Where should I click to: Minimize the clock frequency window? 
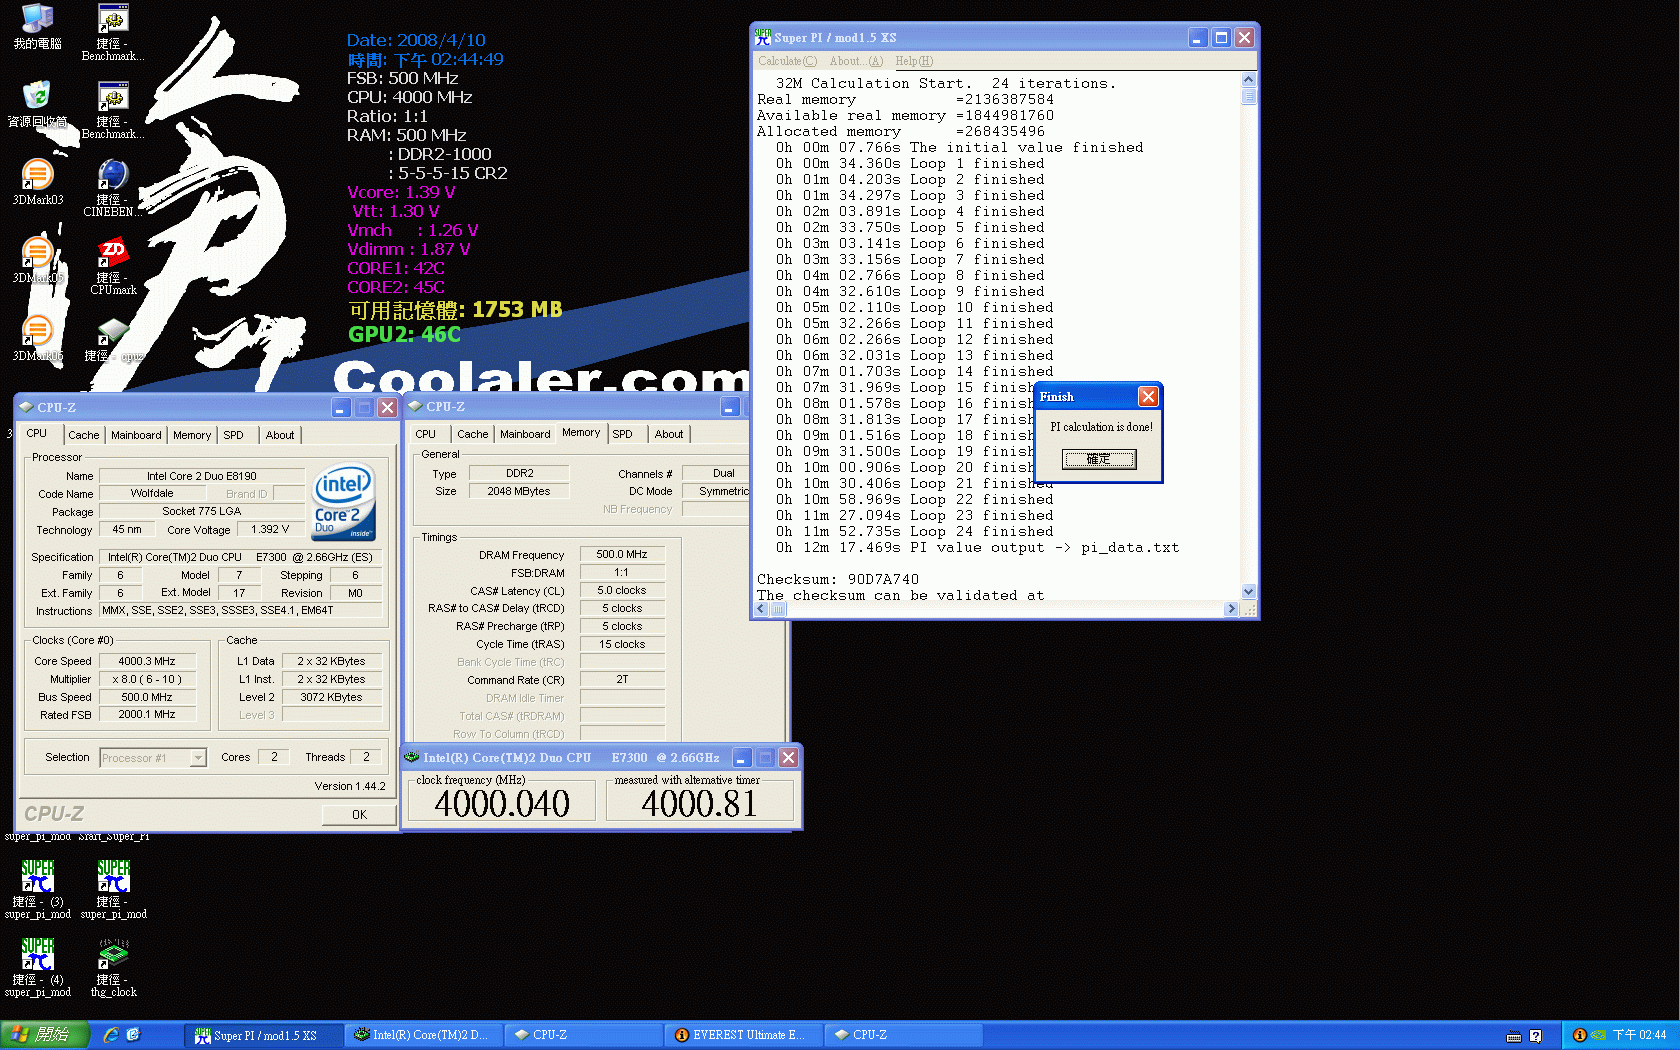pos(742,758)
